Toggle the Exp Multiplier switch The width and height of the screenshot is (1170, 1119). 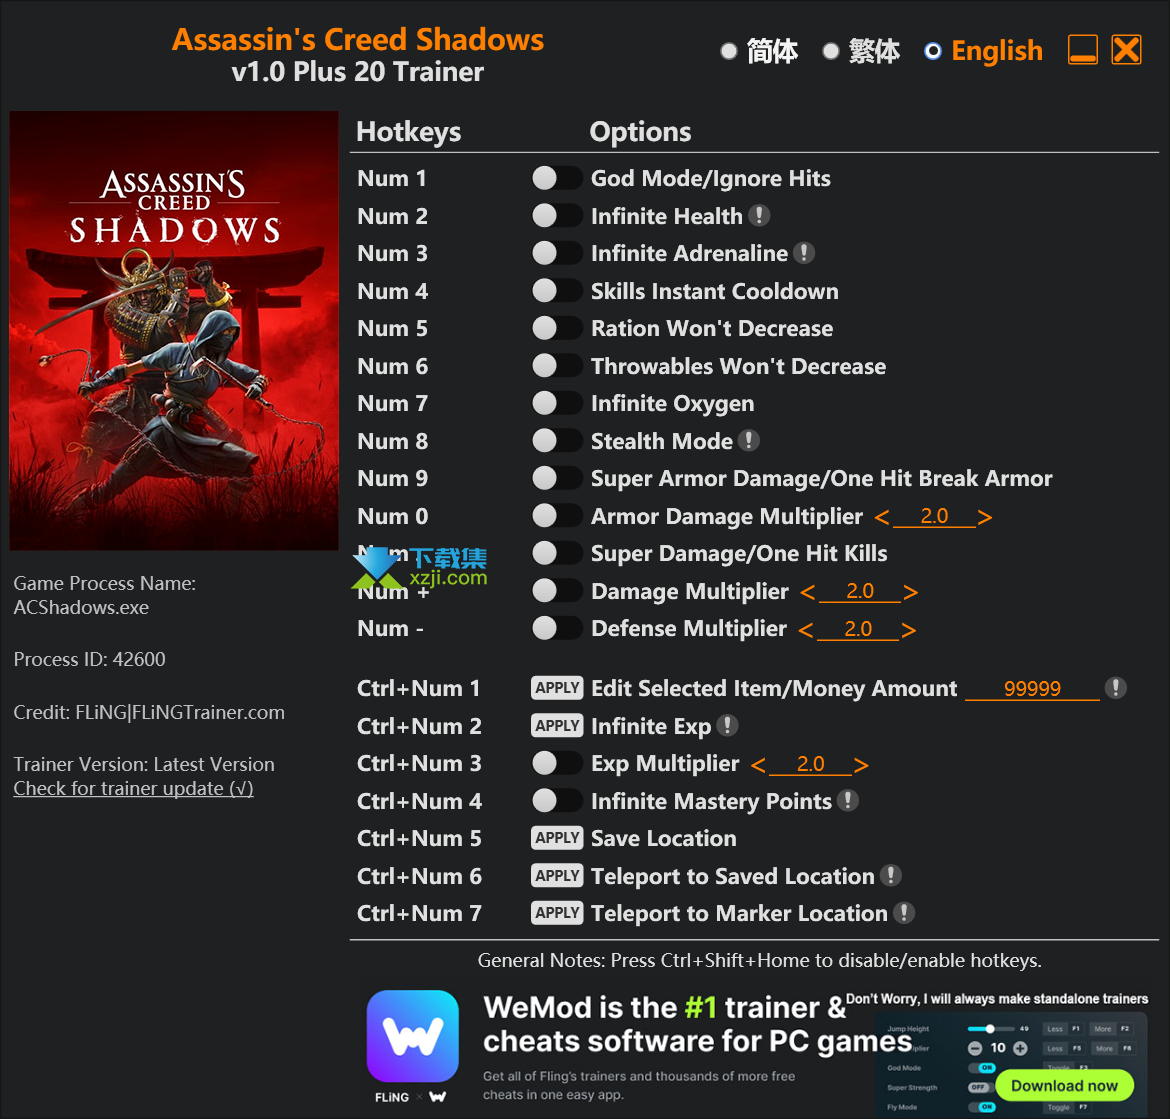click(x=557, y=762)
